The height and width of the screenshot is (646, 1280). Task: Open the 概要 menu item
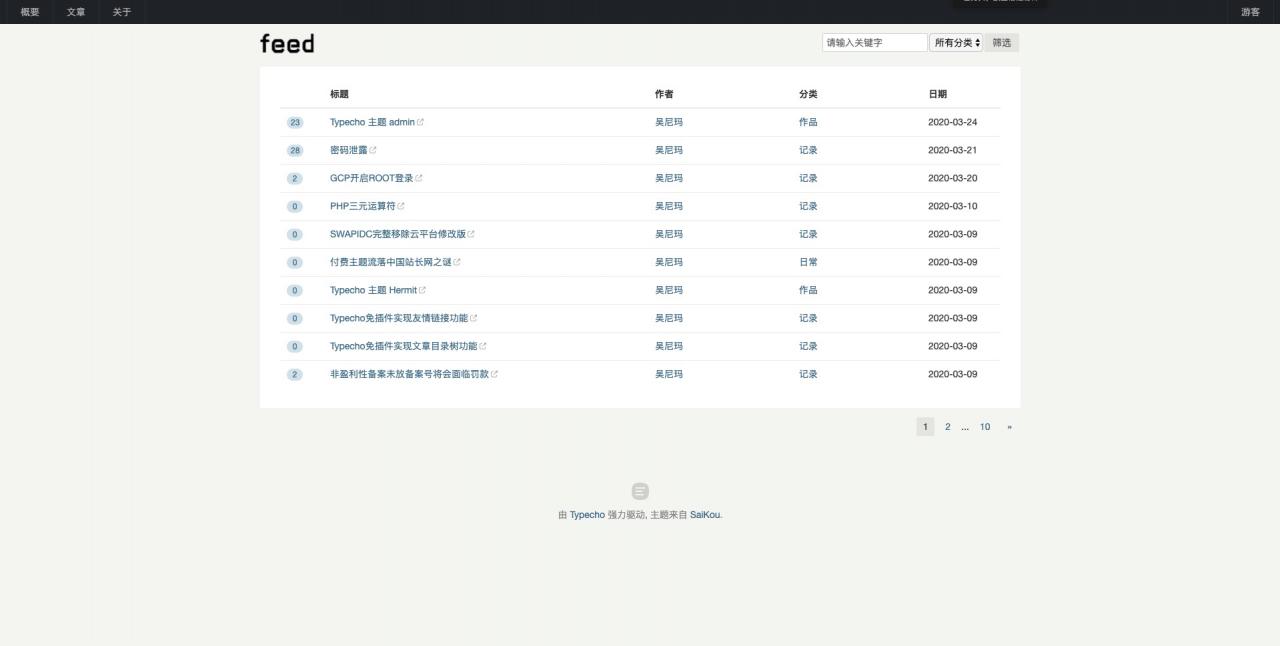point(30,12)
